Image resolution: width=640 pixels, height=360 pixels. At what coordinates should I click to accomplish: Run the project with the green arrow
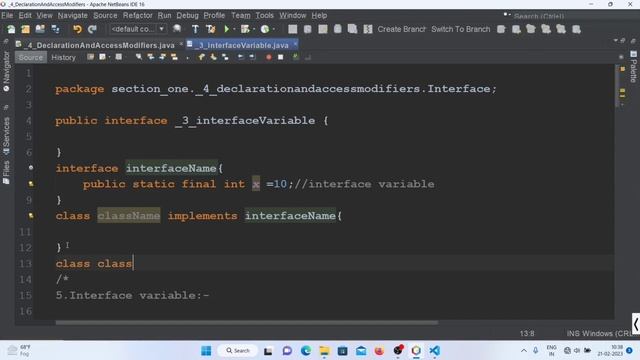click(x=227, y=29)
